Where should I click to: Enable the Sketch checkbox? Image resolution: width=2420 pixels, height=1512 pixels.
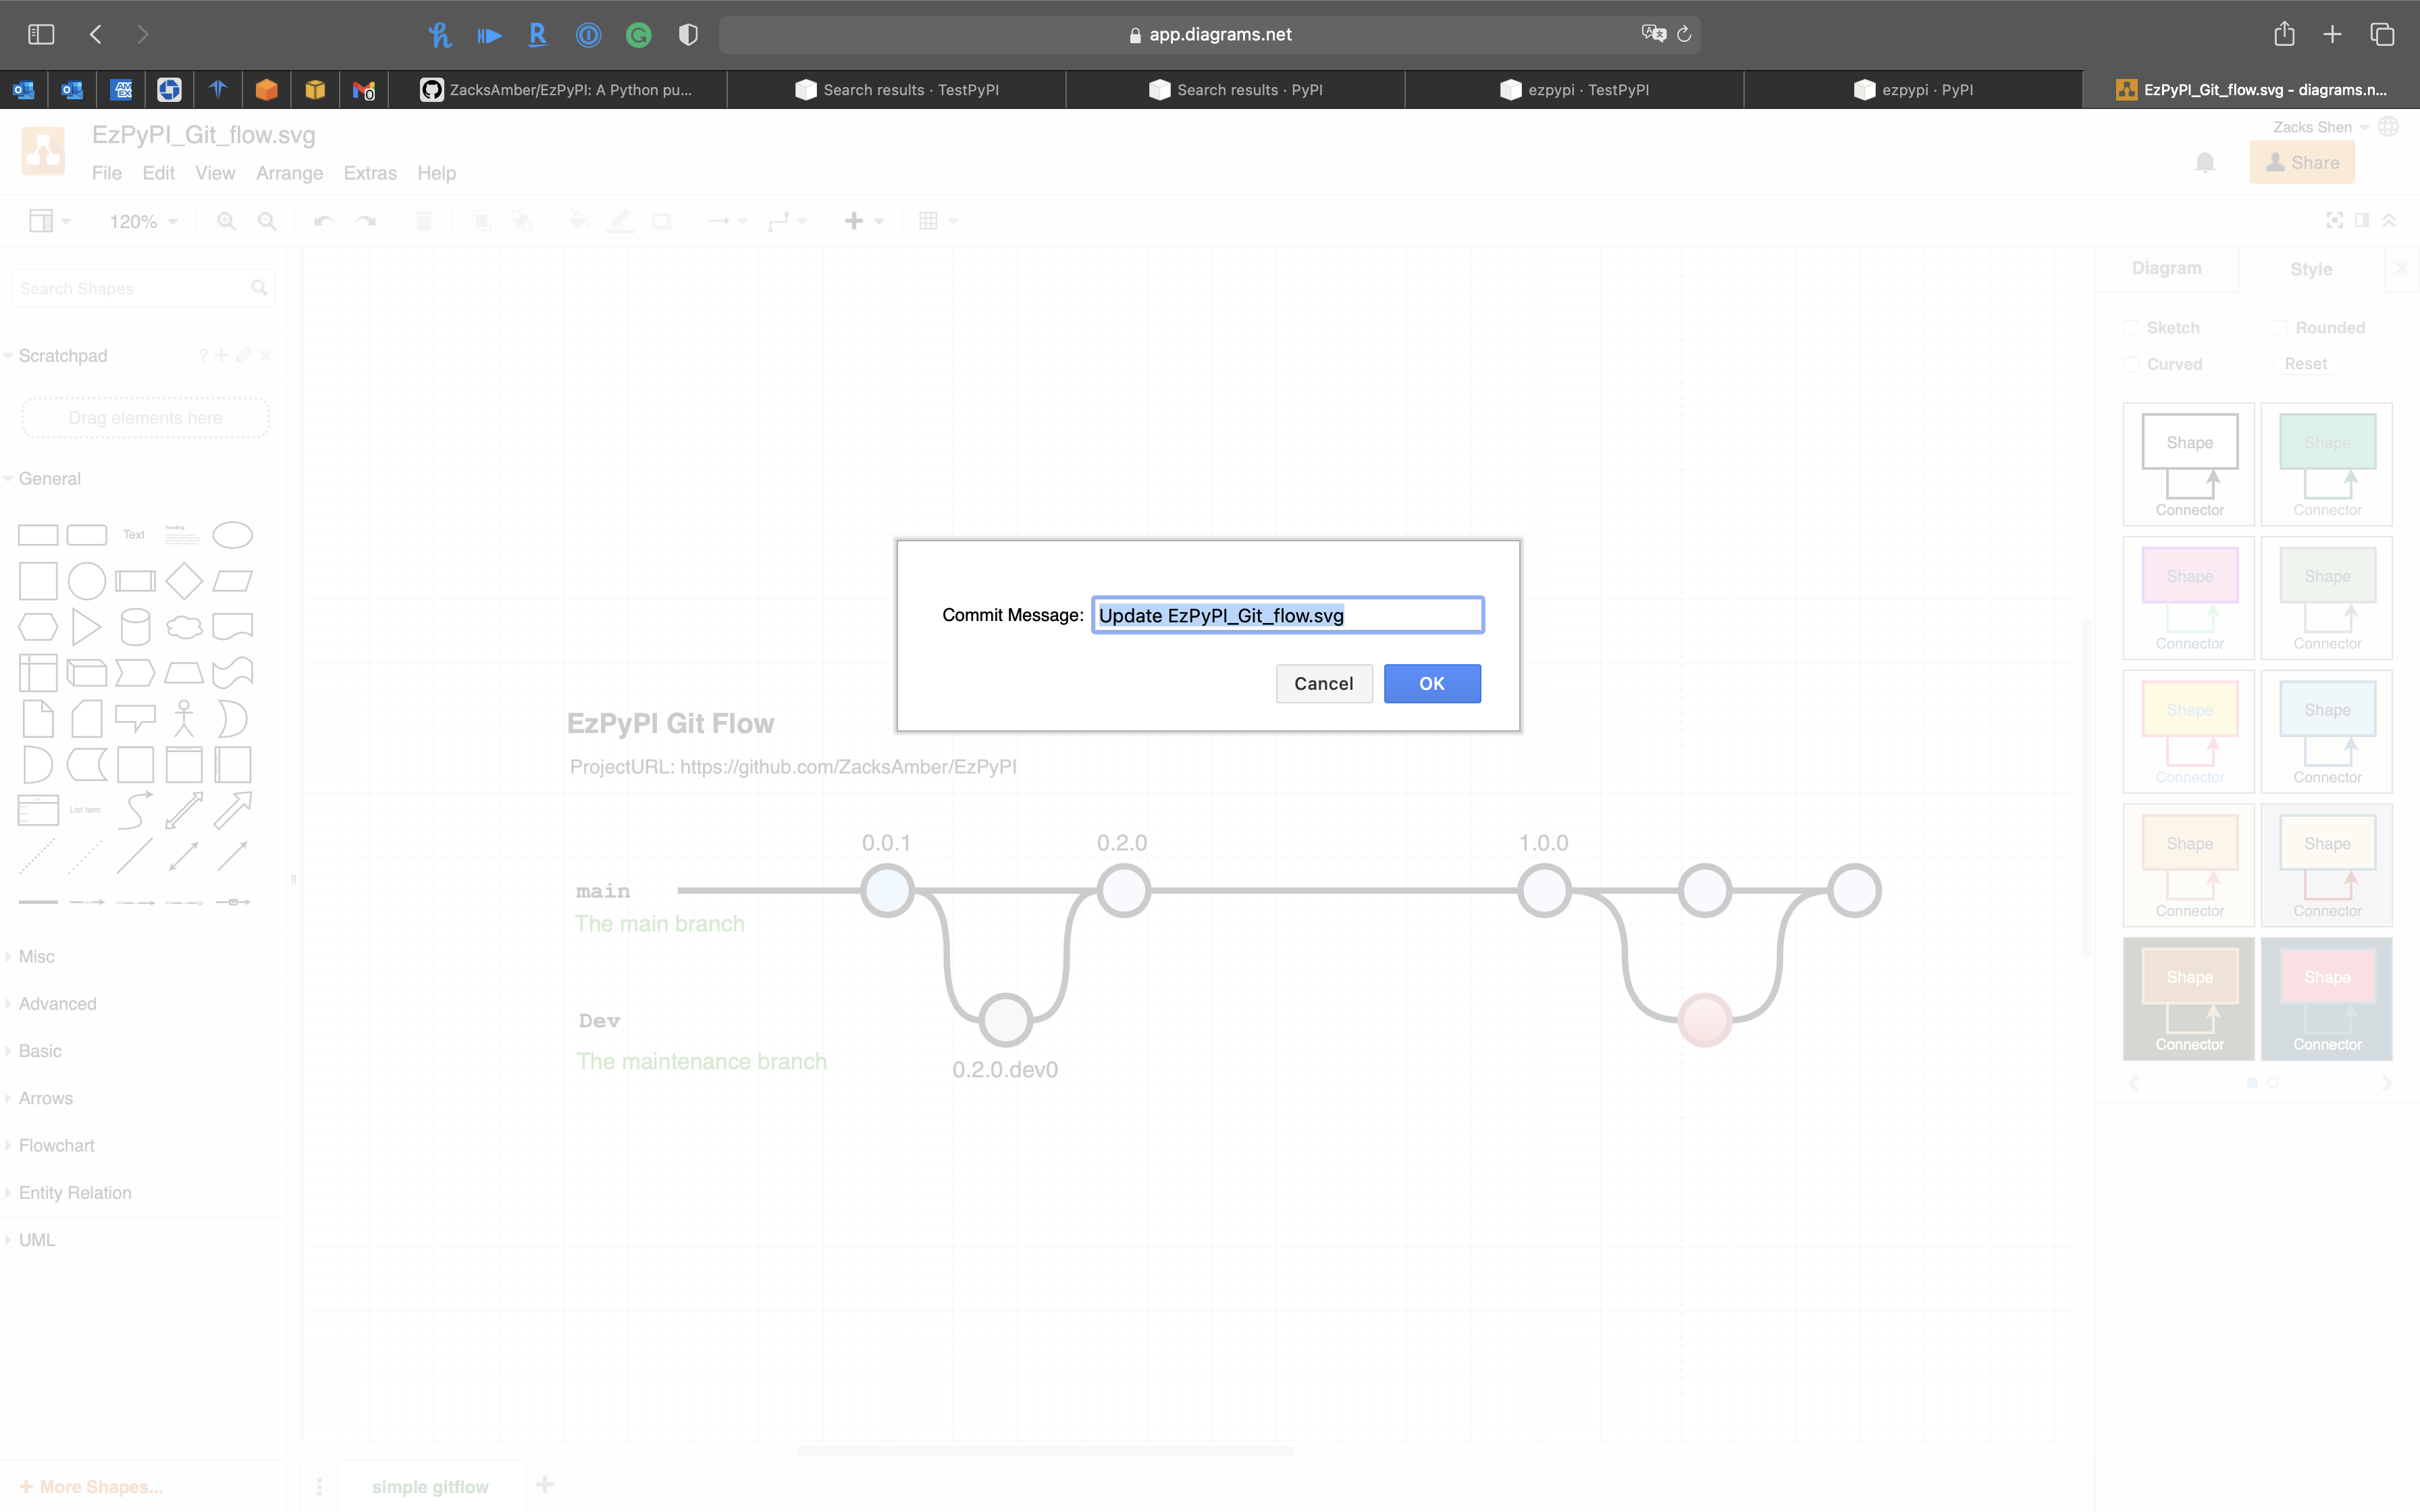2131,328
